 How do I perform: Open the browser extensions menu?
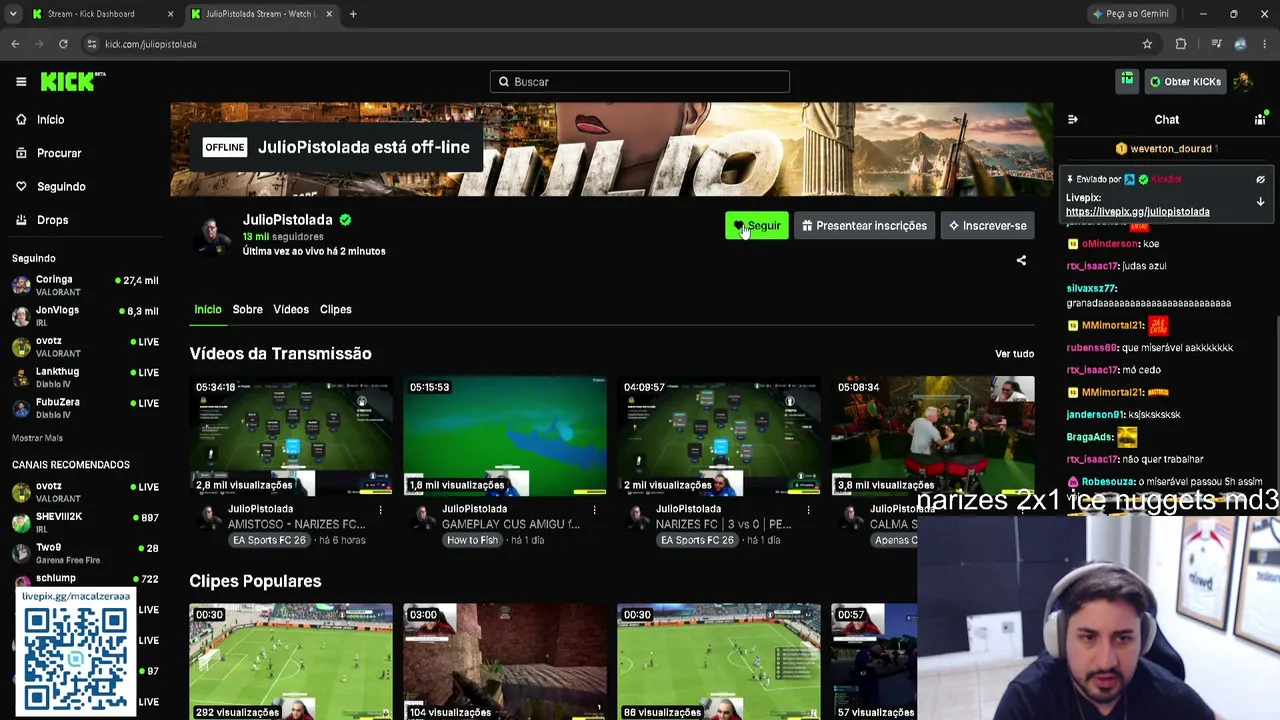pyautogui.click(x=1181, y=44)
